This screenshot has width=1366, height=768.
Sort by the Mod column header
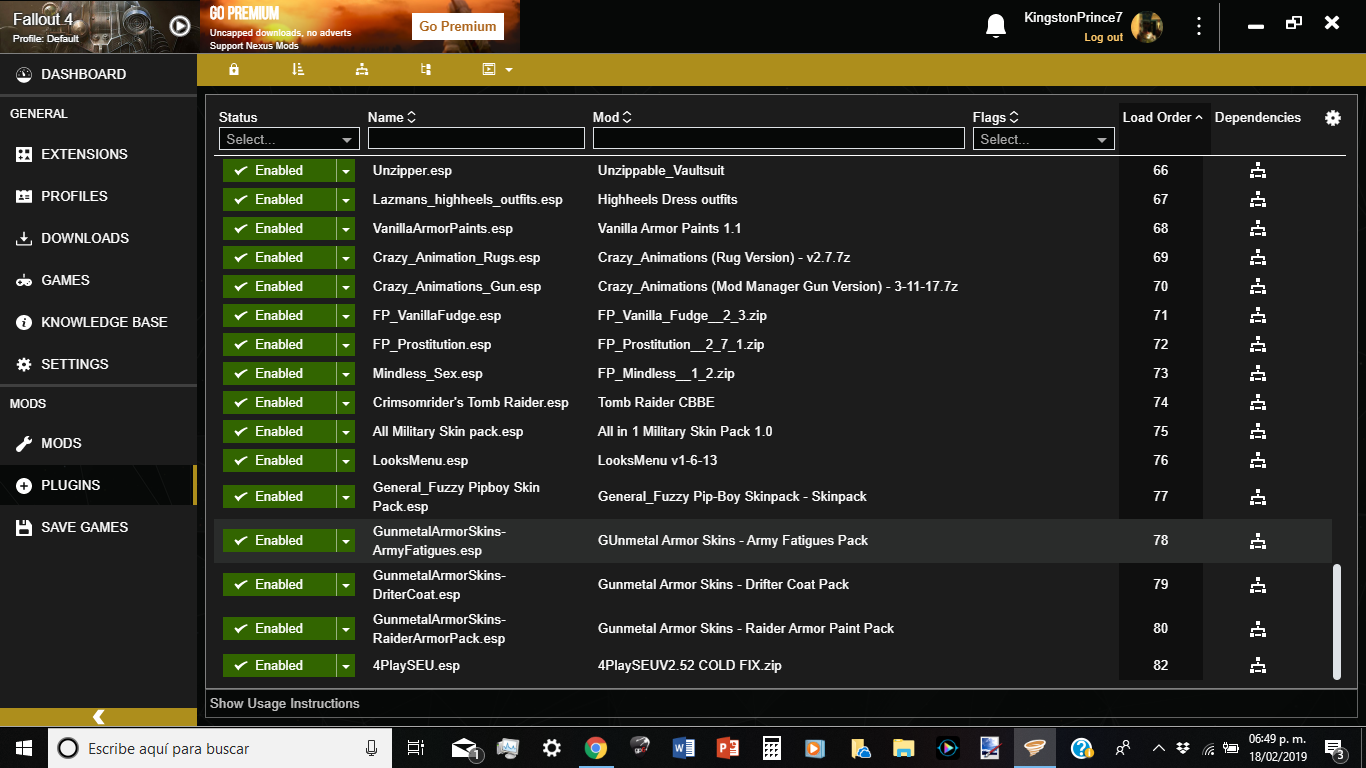click(612, 117)
